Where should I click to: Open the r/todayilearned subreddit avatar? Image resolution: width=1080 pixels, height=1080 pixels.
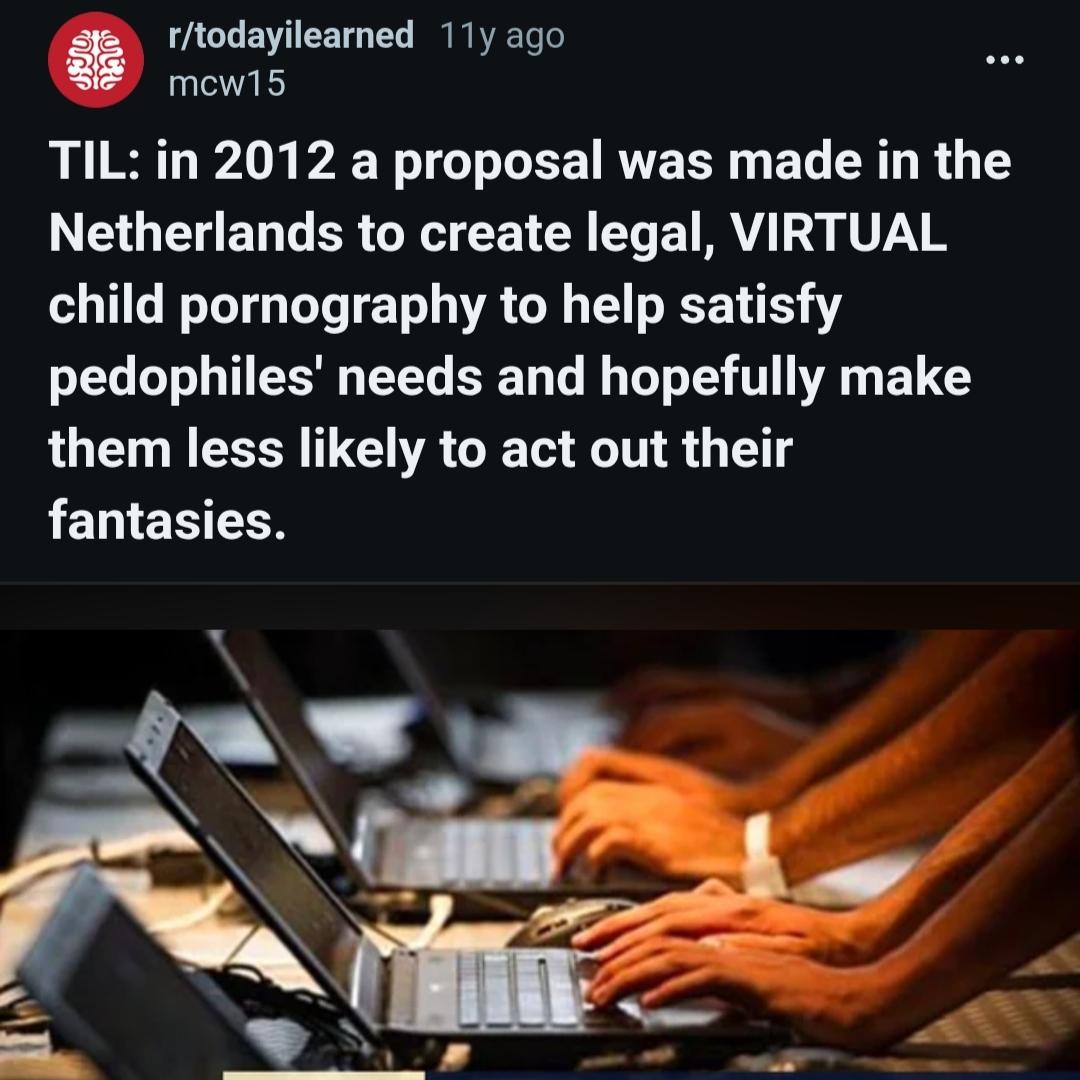coord(96,60)
